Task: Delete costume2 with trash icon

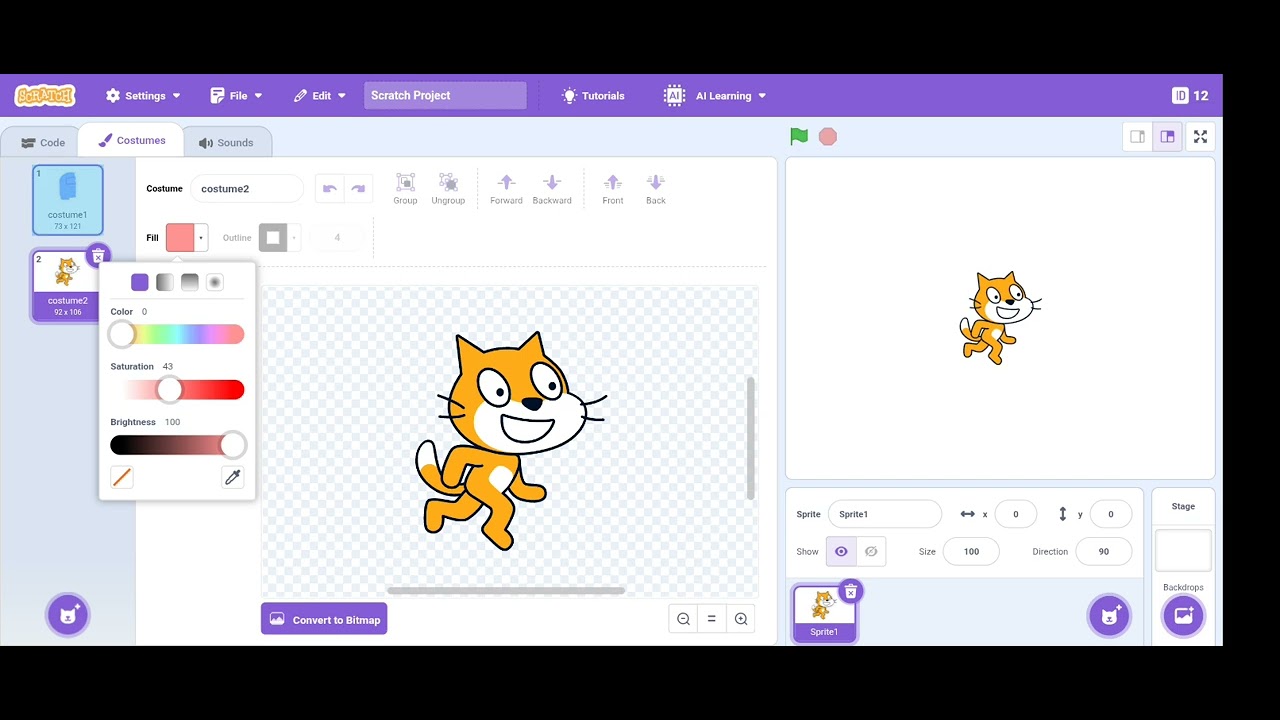Action: click(x=97, y=256)
